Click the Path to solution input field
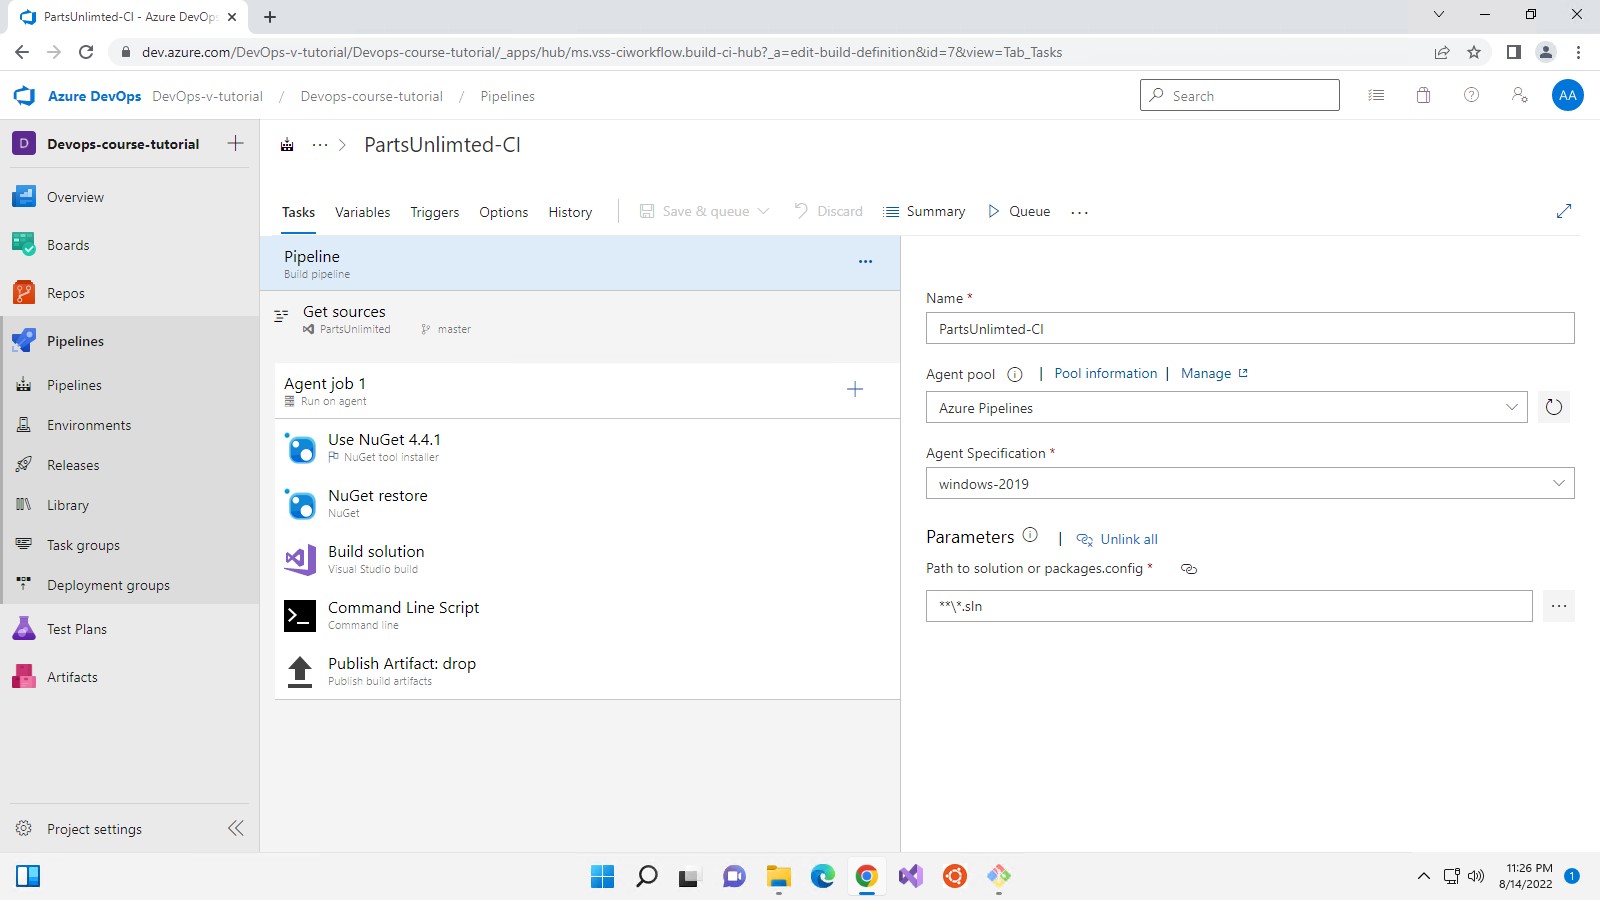Screen dimensions: 1600x900 pyautogui.click(x=1229, y=606)
